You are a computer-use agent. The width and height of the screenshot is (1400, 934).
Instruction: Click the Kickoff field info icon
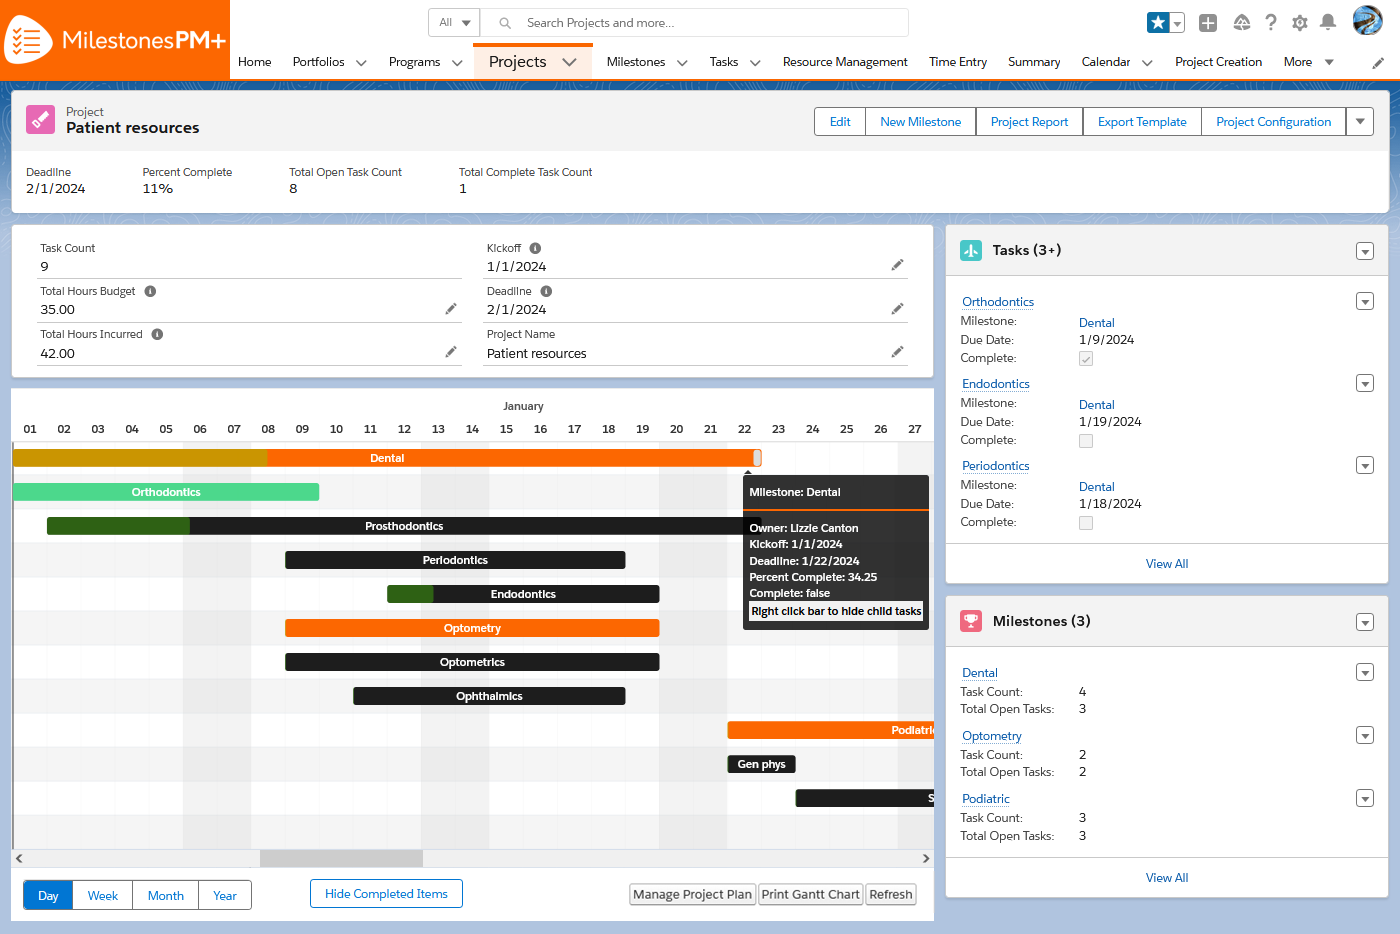pos(535,247)
